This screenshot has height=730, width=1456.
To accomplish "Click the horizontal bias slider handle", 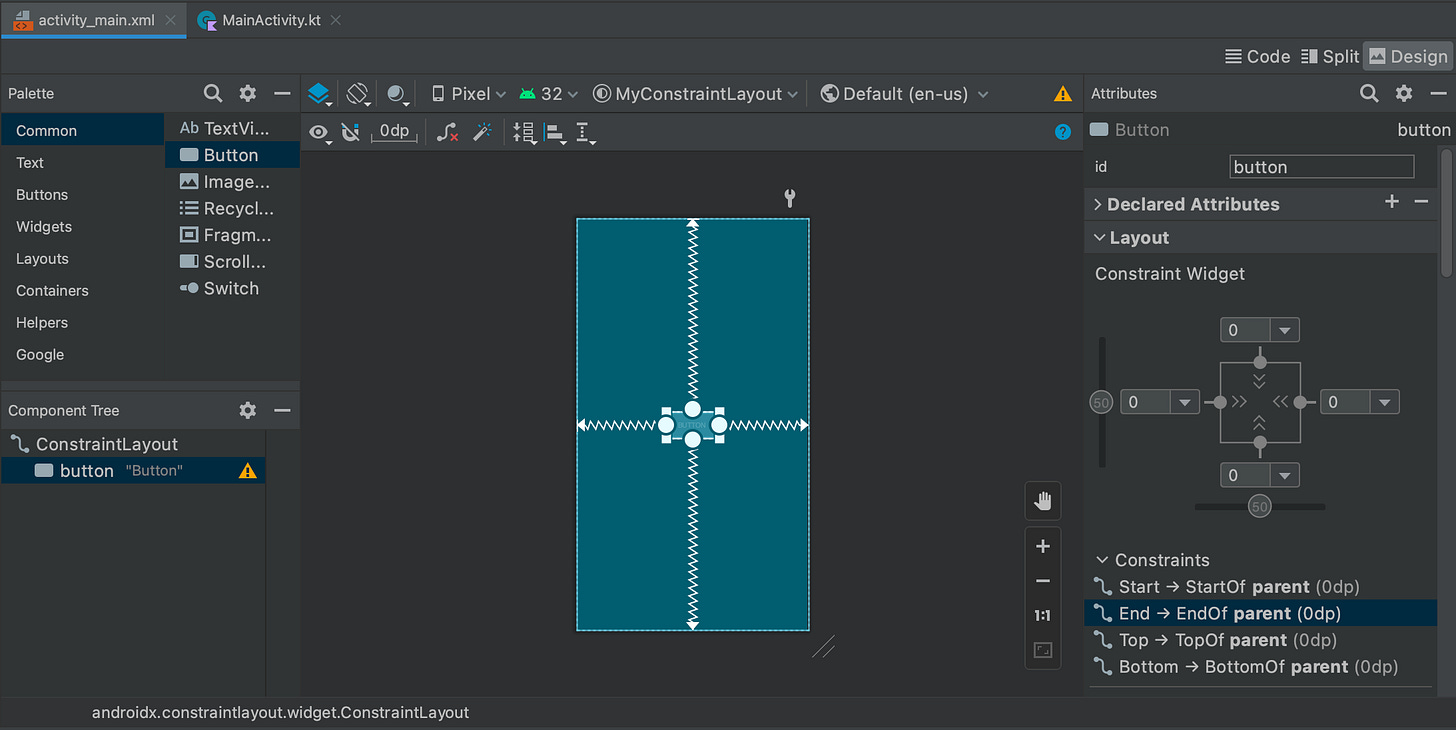I will [x=1259, y=507].
